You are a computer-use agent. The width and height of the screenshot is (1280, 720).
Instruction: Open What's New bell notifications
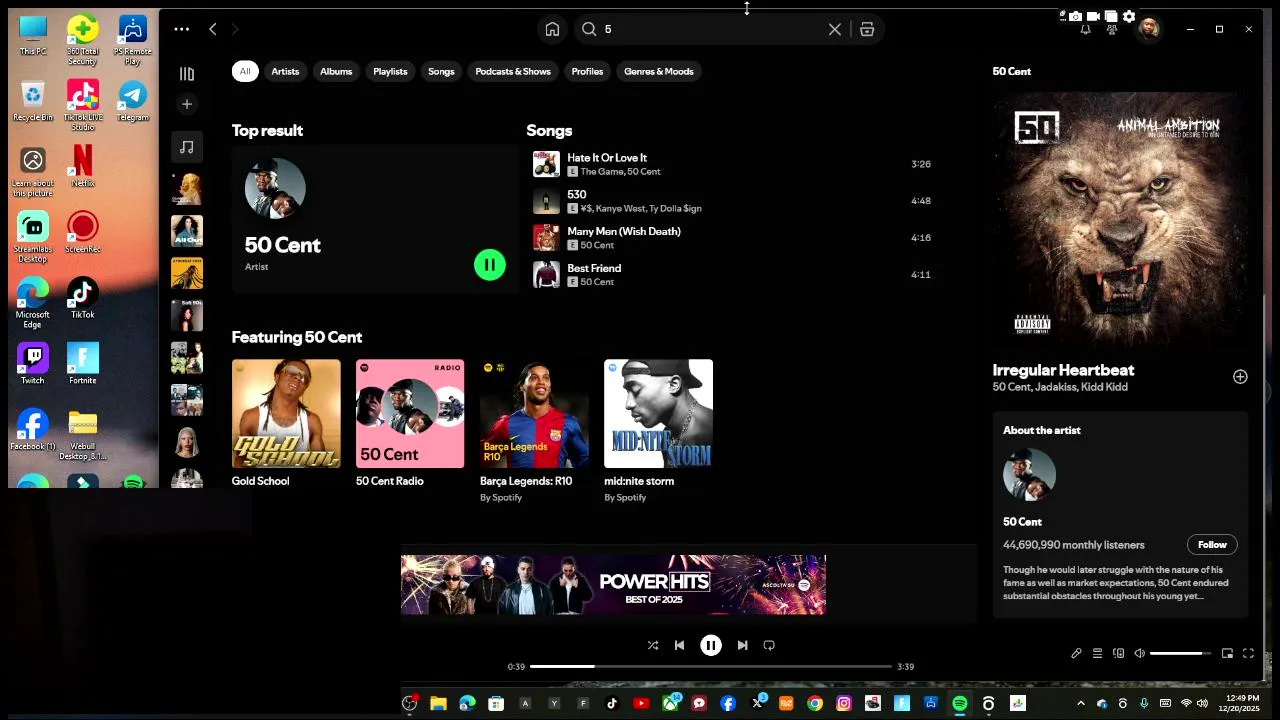[1085, 29]
